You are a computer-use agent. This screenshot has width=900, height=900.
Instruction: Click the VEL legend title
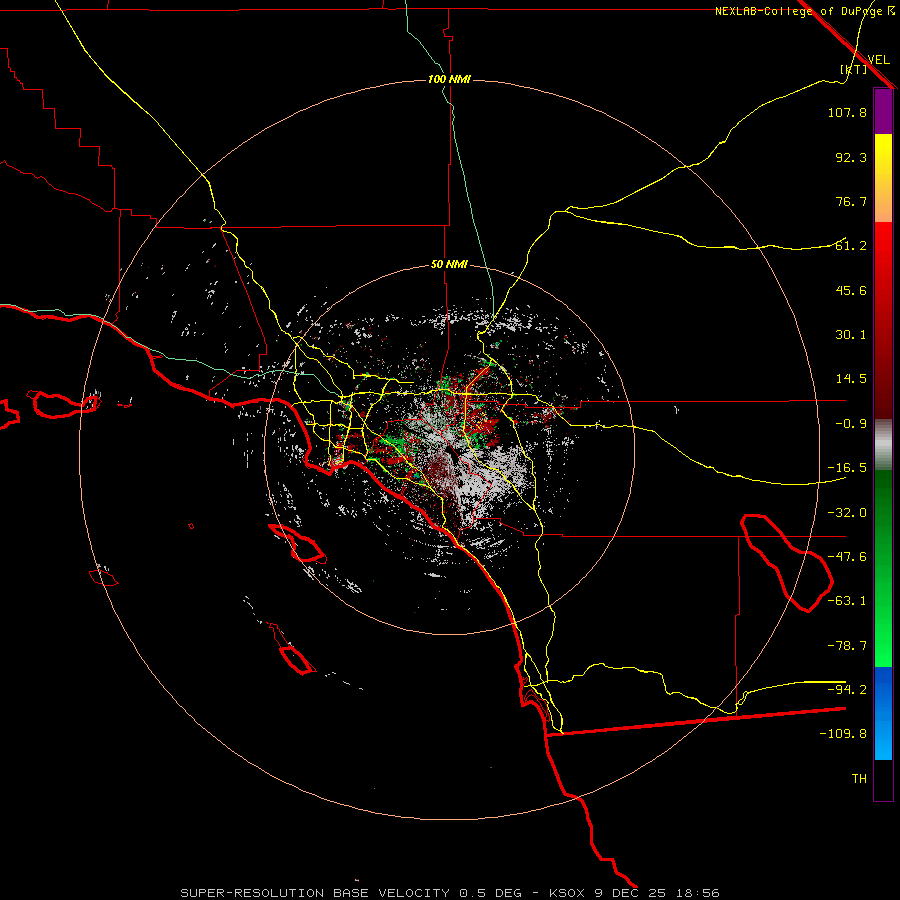coord(878,59)
